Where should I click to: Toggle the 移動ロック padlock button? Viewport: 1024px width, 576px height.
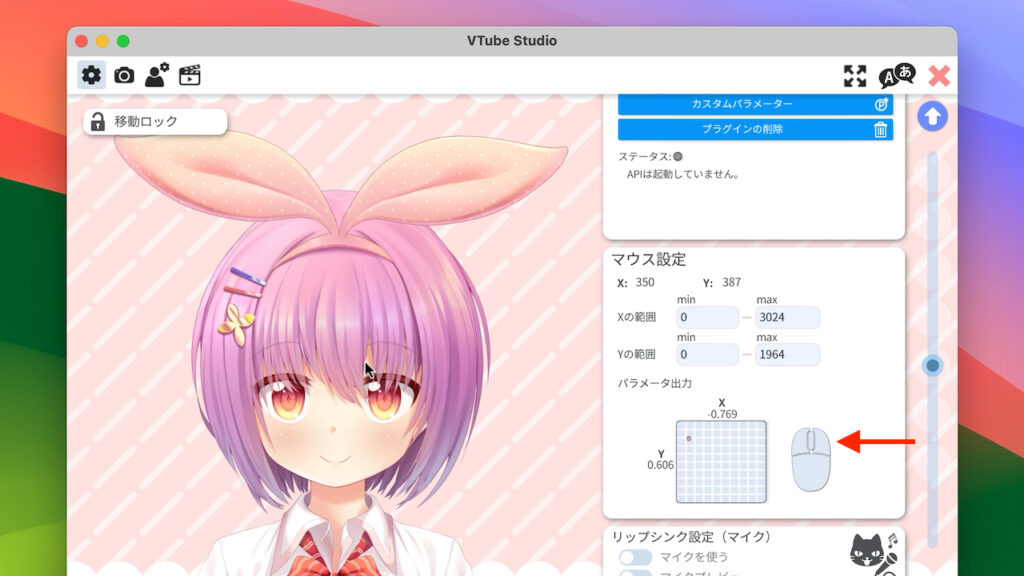pyautogui.click(x=155, y=121)
